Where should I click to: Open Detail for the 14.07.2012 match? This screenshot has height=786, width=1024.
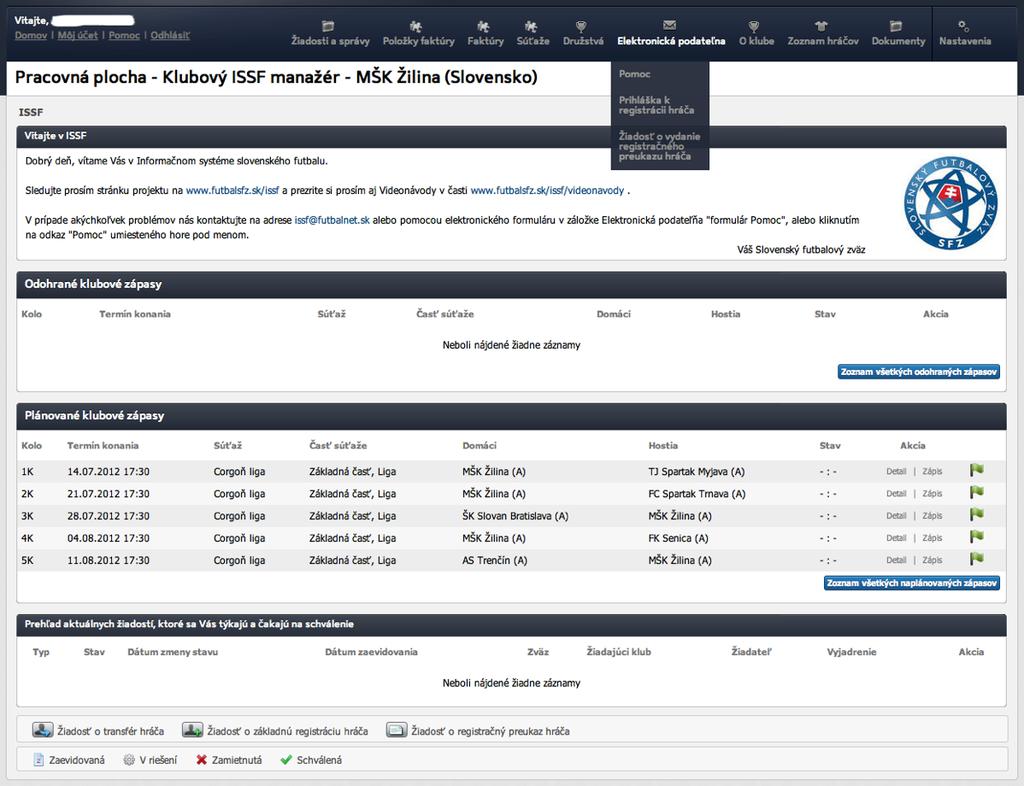click(x=896, y=471)
